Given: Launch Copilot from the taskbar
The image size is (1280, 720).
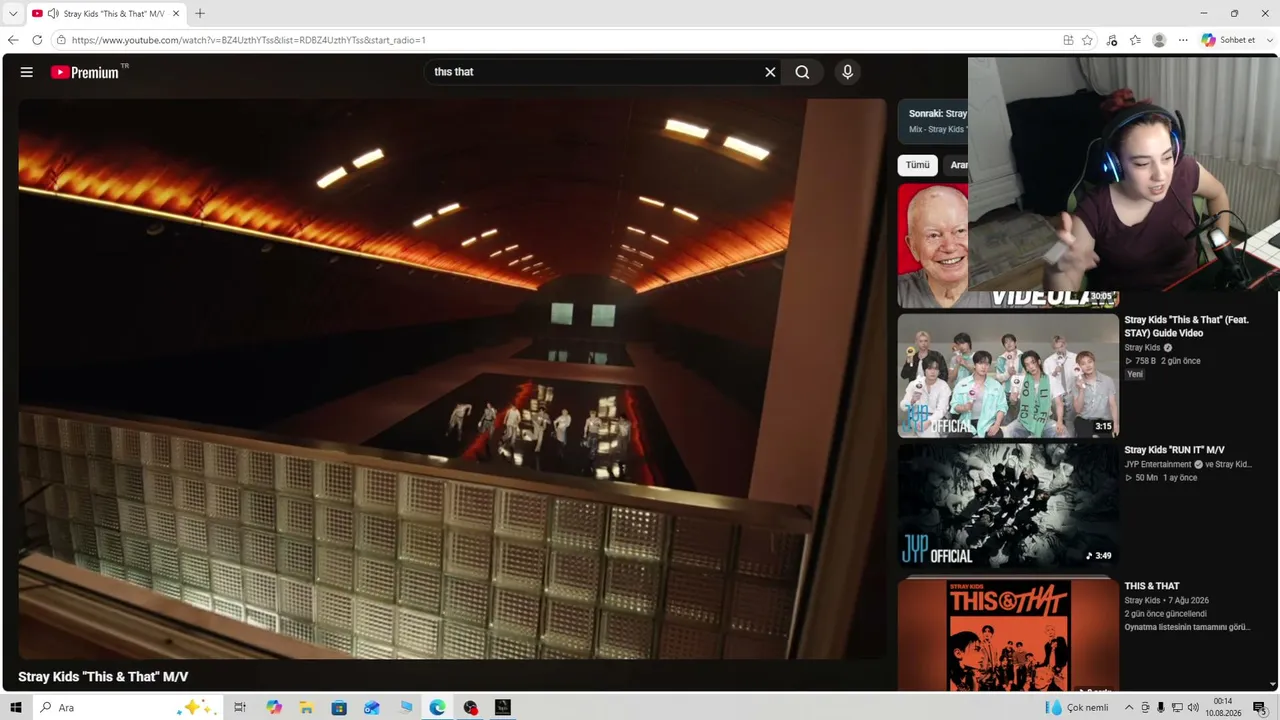Looking at the screenshot, I should (x=274, y=708).
